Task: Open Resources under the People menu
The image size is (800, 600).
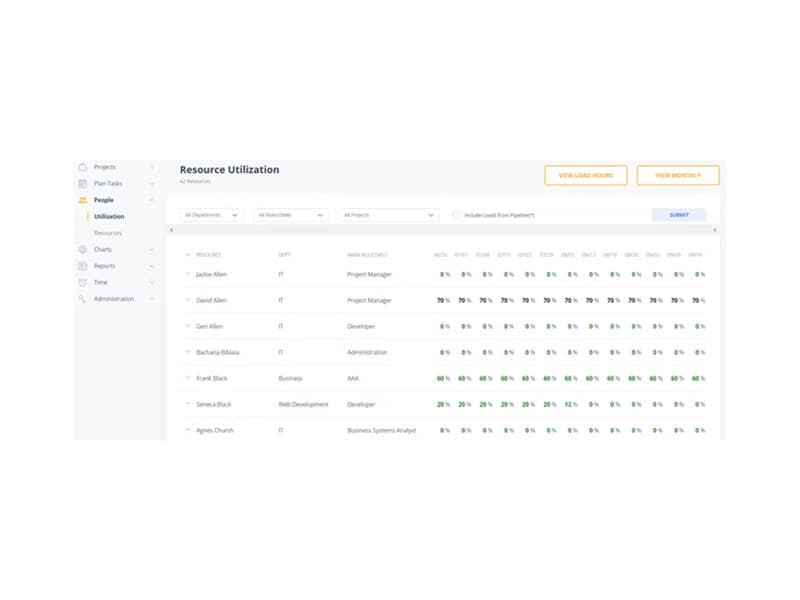Action: (x=108, y=233)
